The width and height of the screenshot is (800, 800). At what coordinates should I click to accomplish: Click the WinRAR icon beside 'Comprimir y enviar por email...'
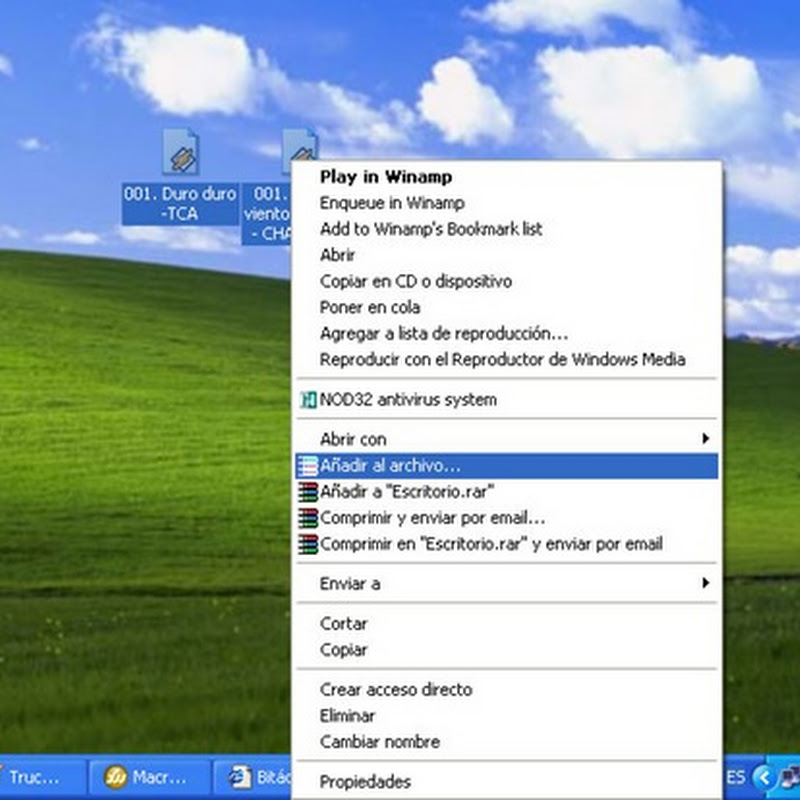click(x=308, y=518)
